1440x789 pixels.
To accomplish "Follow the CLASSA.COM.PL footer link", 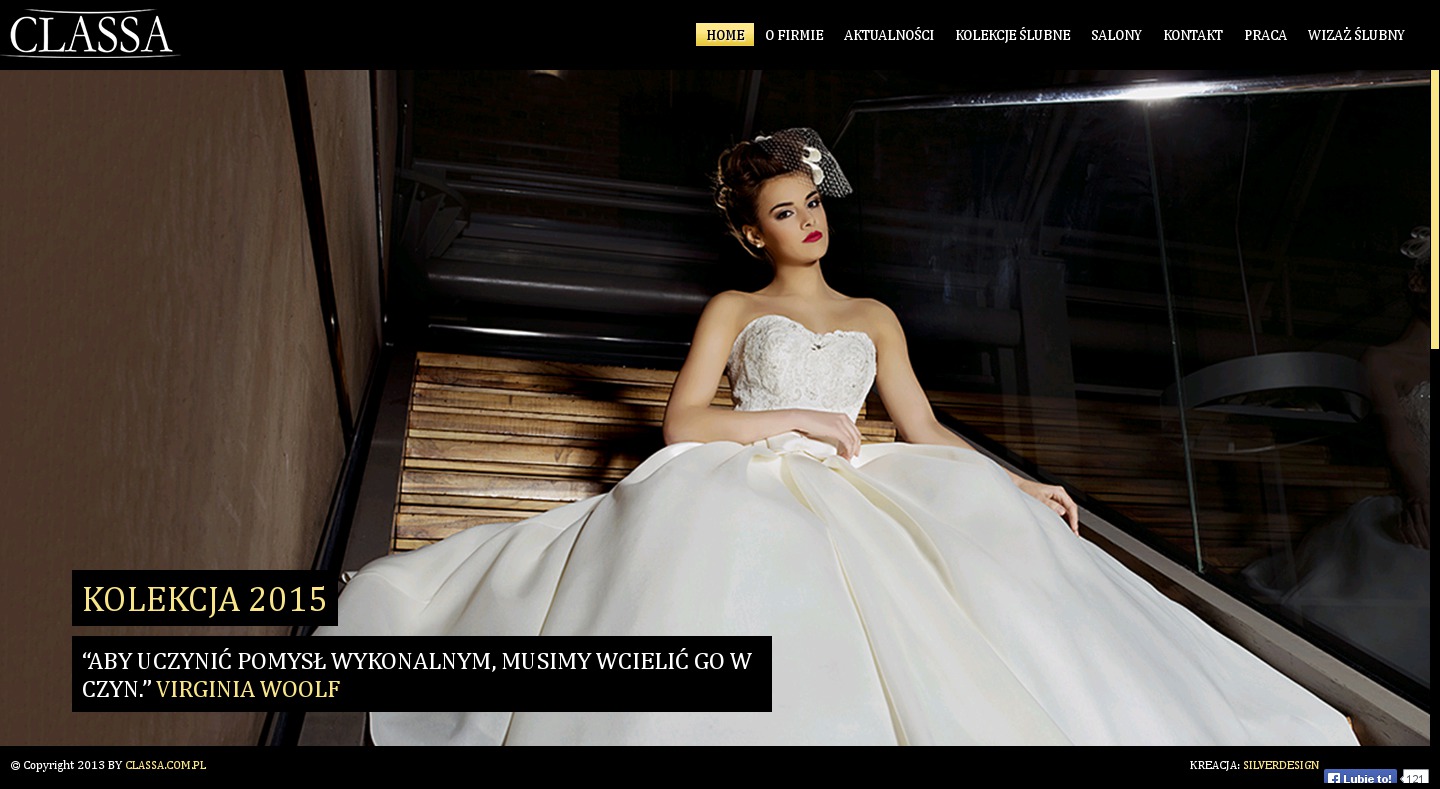I will 165,765.
